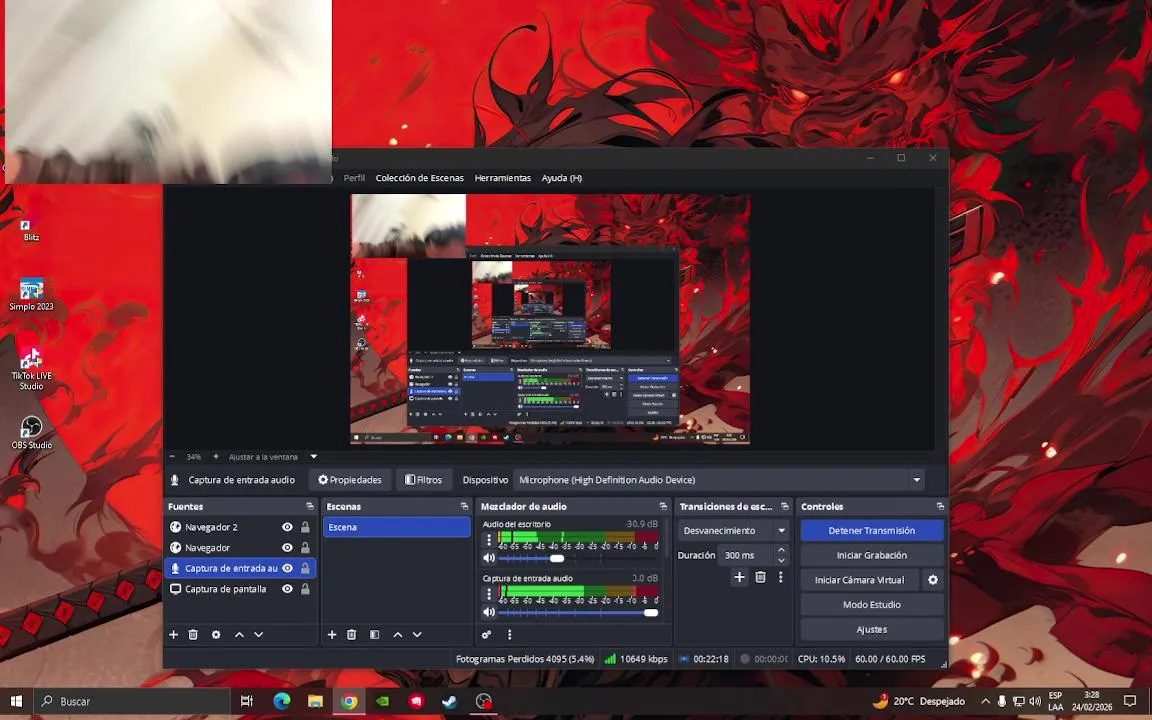Move scene down in Escenas panel

pos(417,635)
